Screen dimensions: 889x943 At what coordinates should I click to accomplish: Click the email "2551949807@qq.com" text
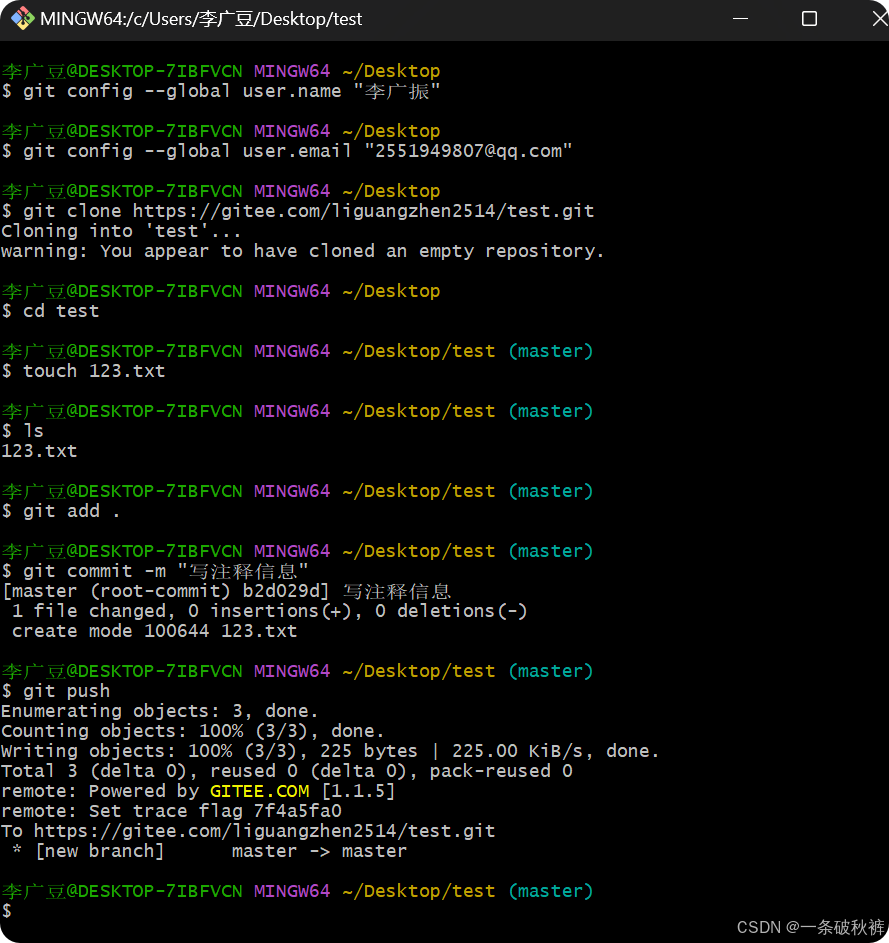pyautogui.click(x=467, y=151)
